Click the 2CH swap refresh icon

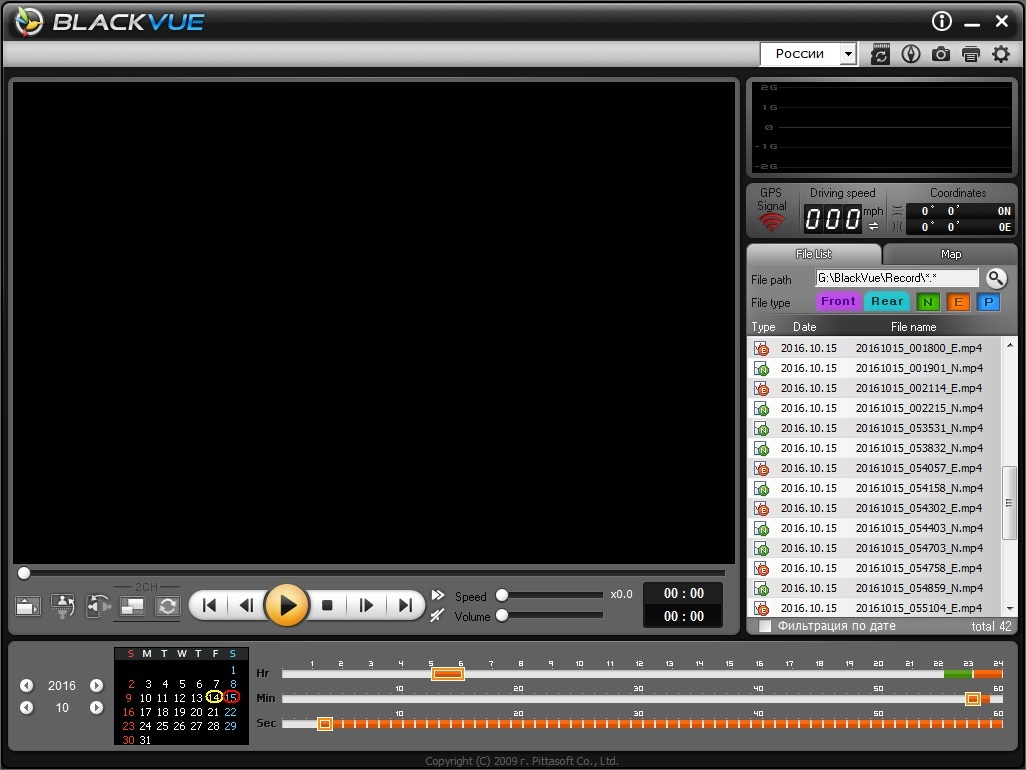coord(168,606)
